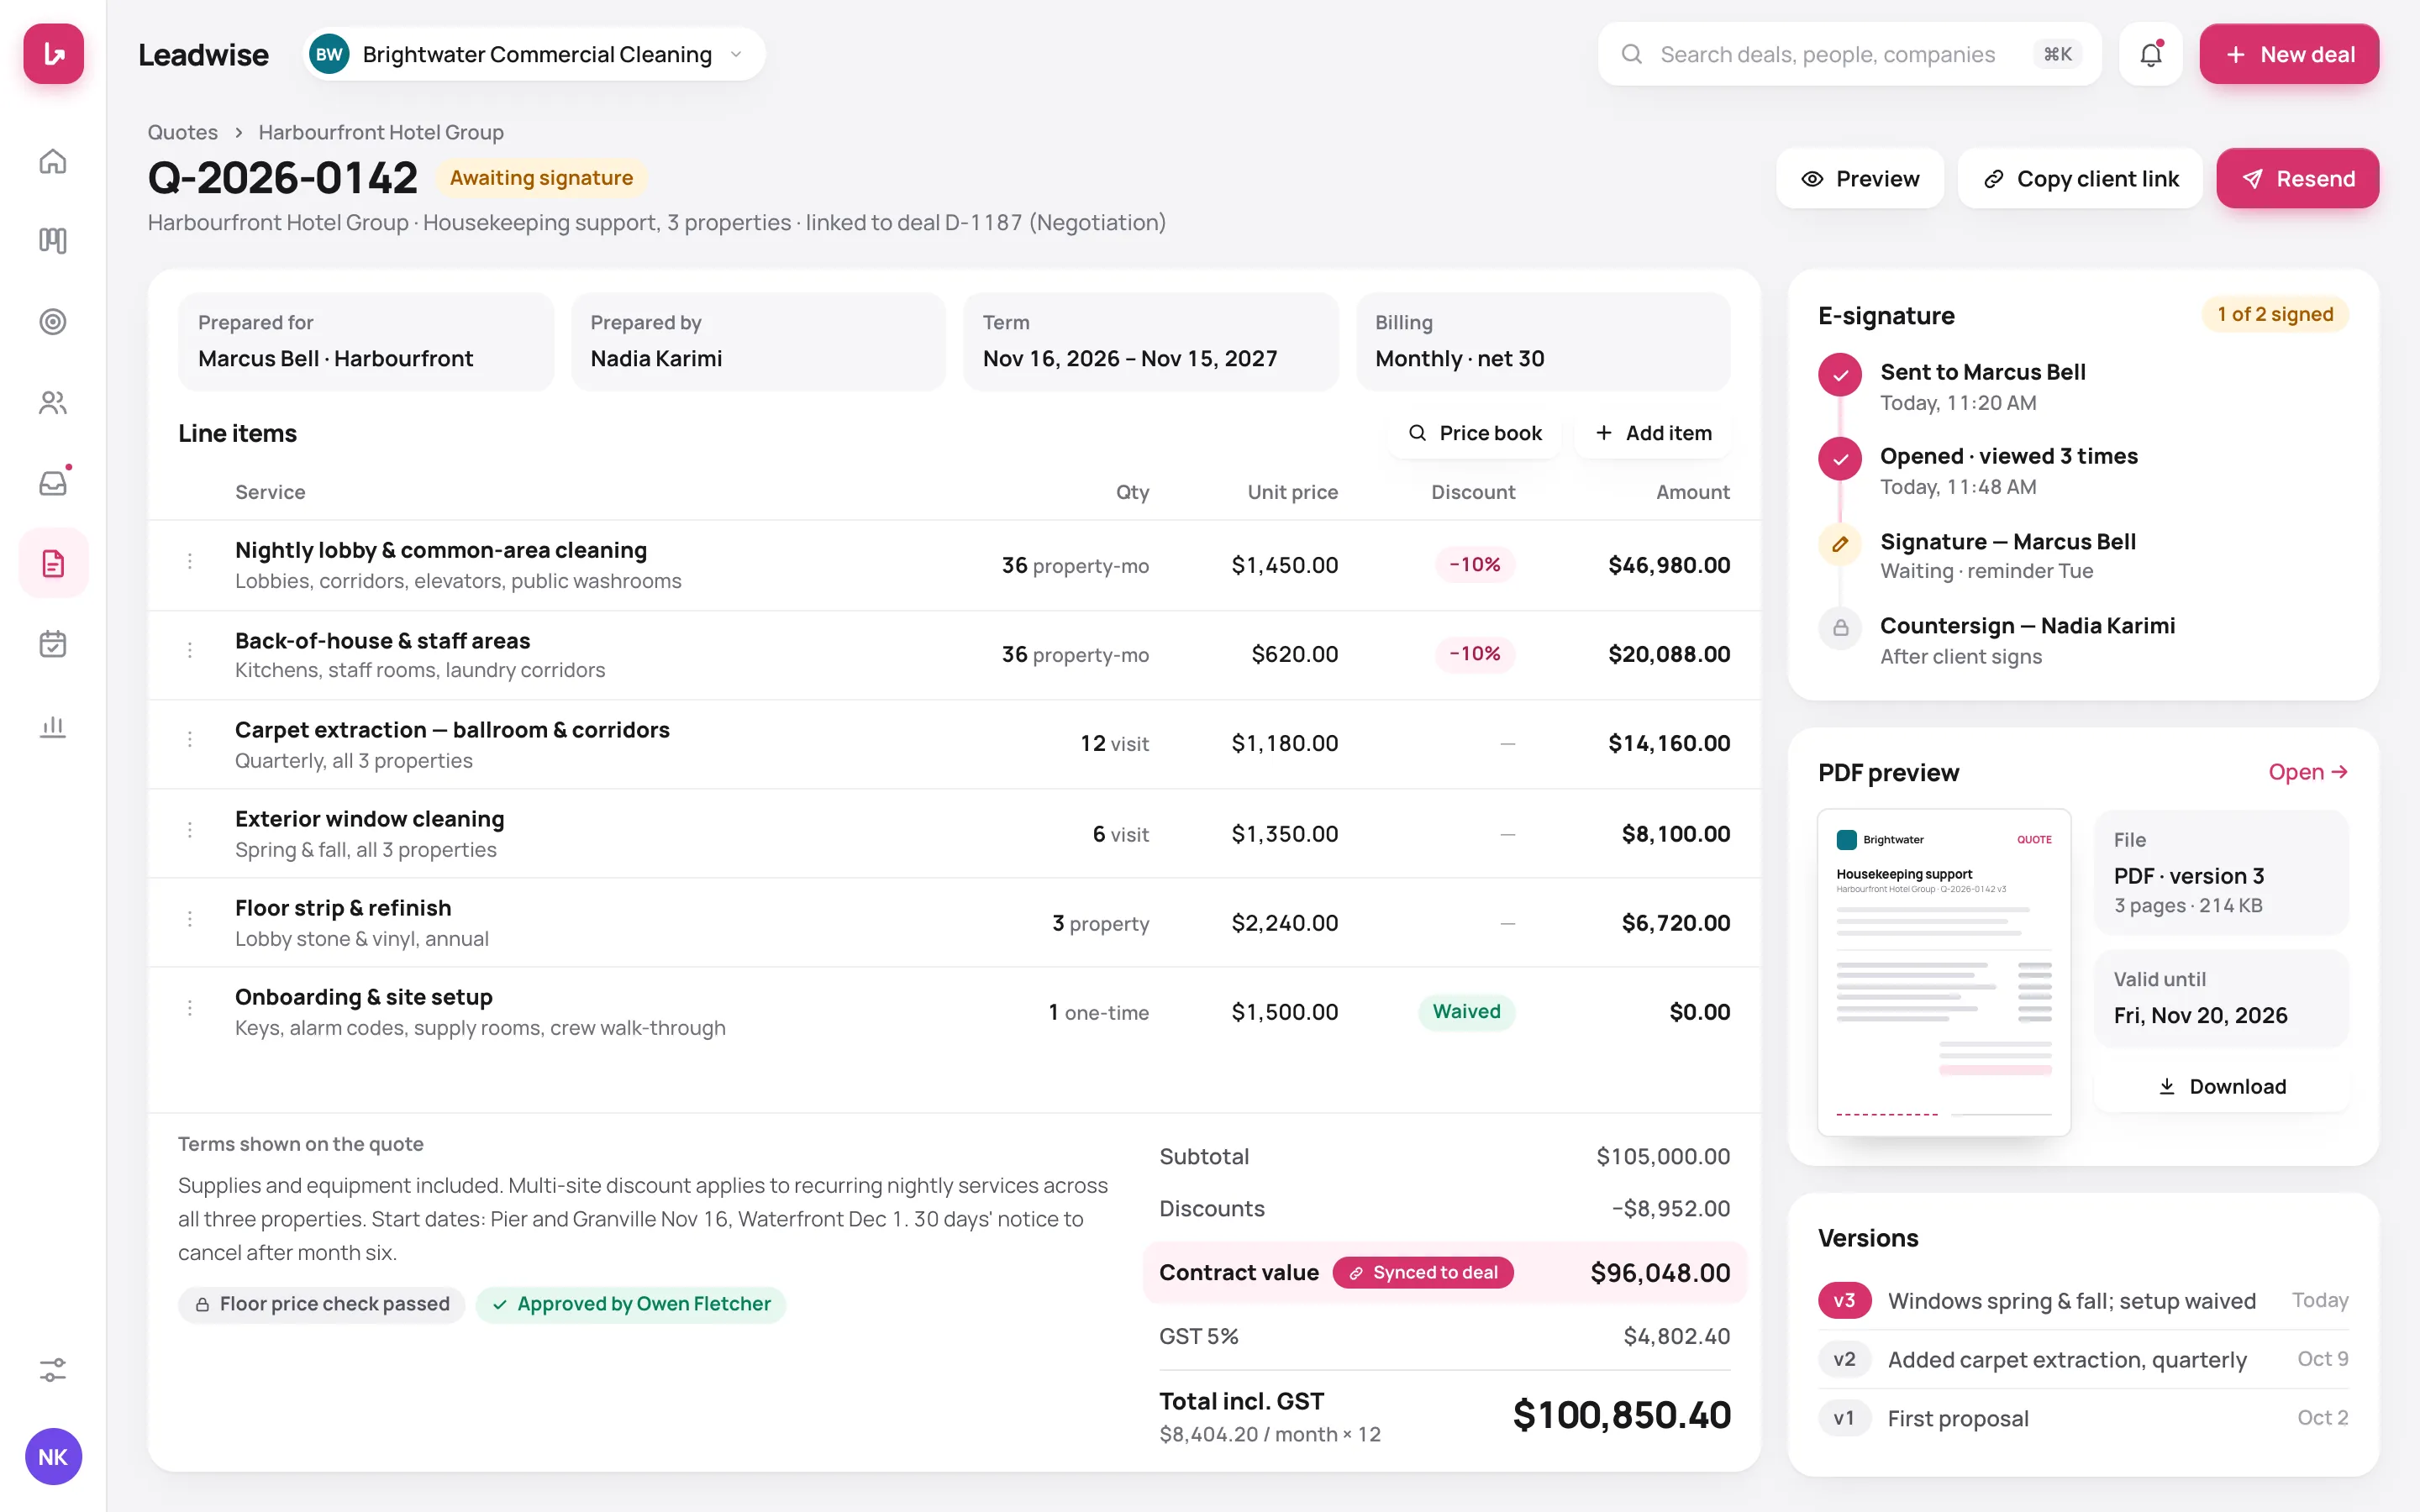Open the inbox icon with red dot
The image size is (2420, 1512).
[x=53, y=483]
